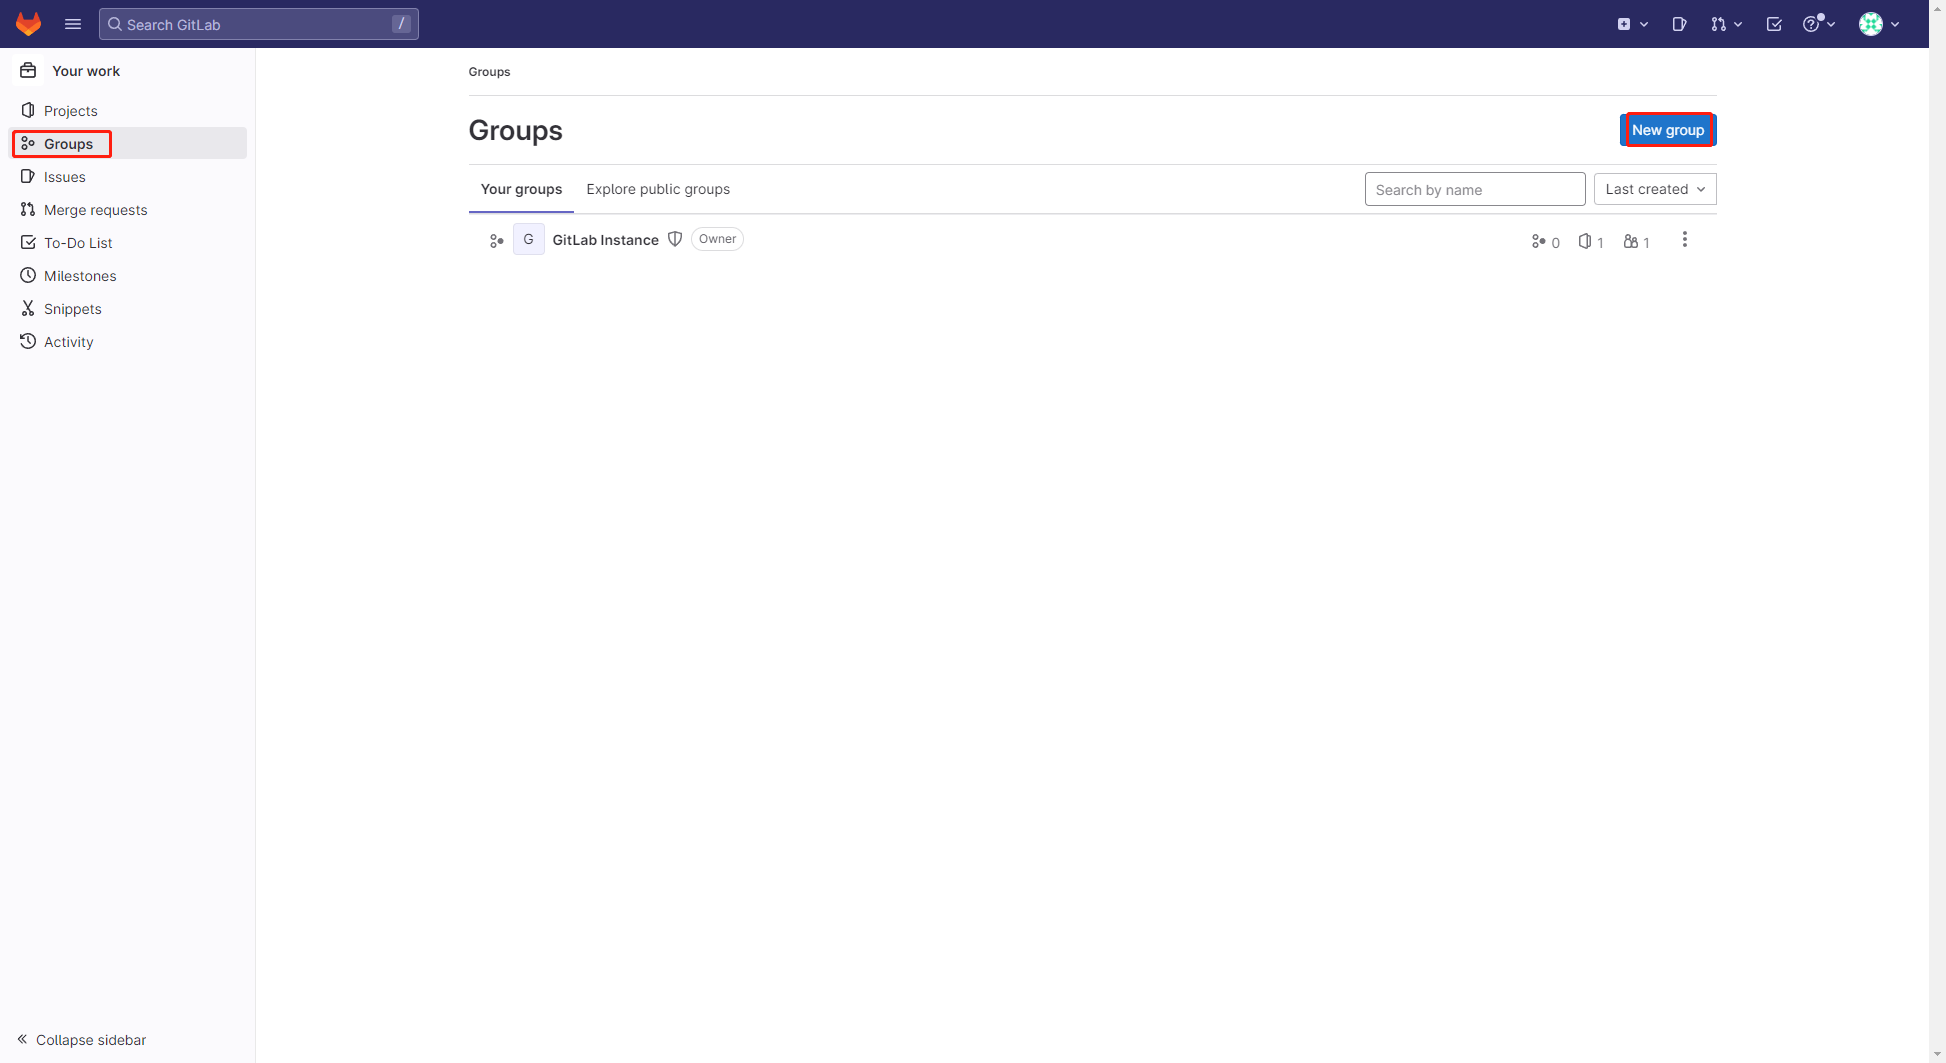The image size is (1946, 1063).
Task: Open the GitLab Instance kebab options menu
Action: [x=1685, y=240]
